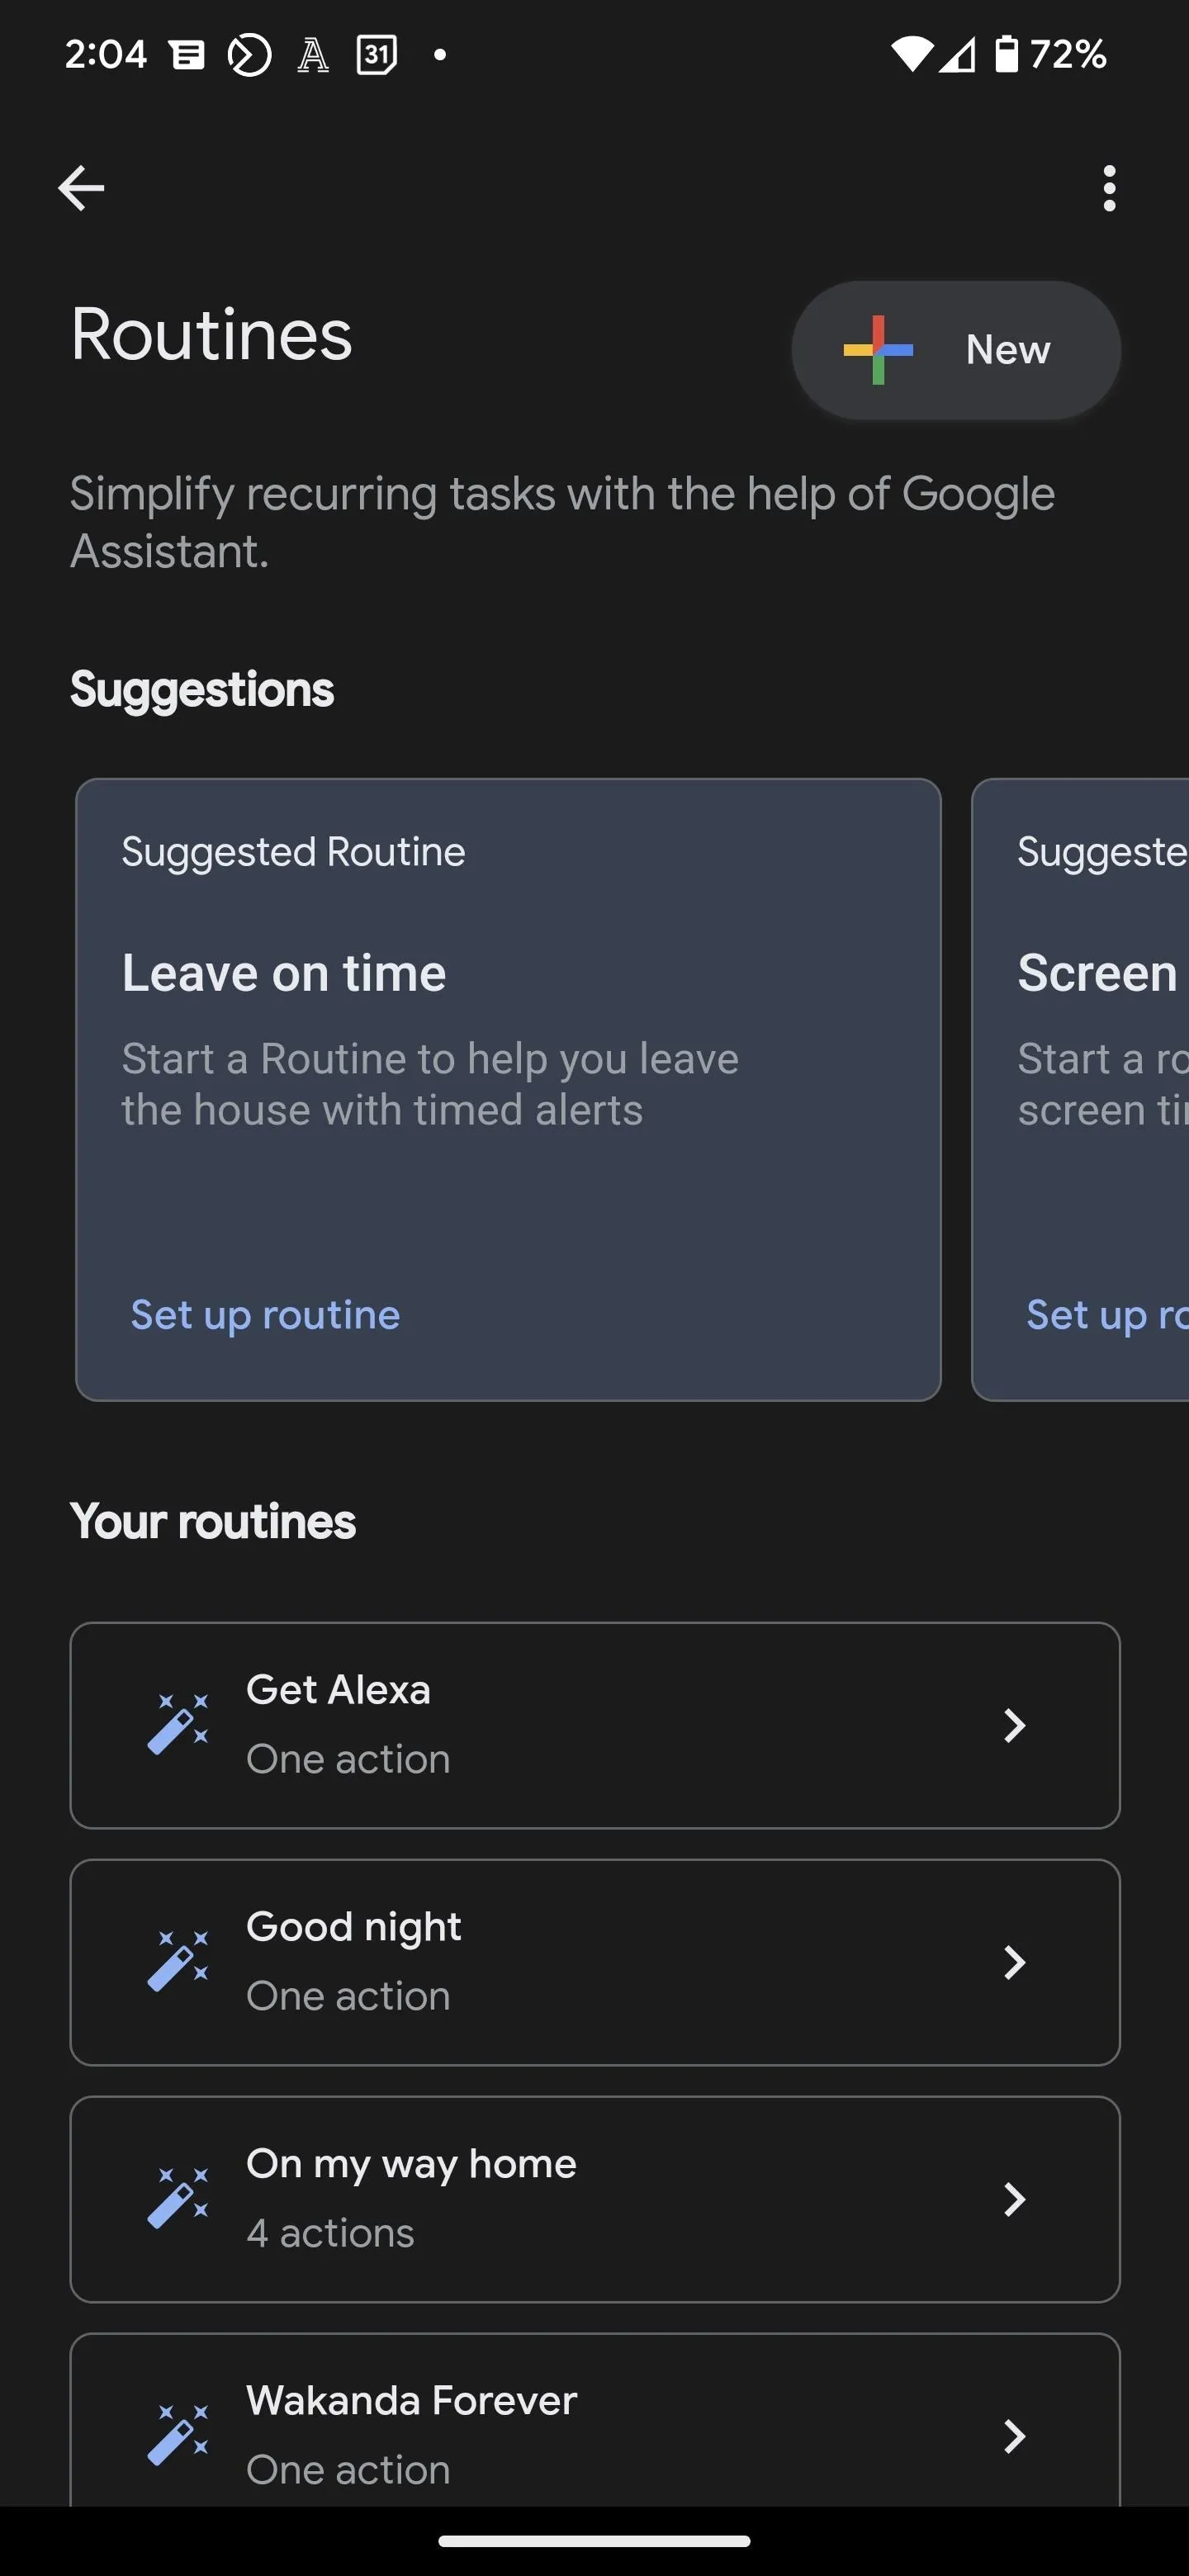
Task: Tap the bottom navigation gesture bar
Action: (x=594, y=2541)
